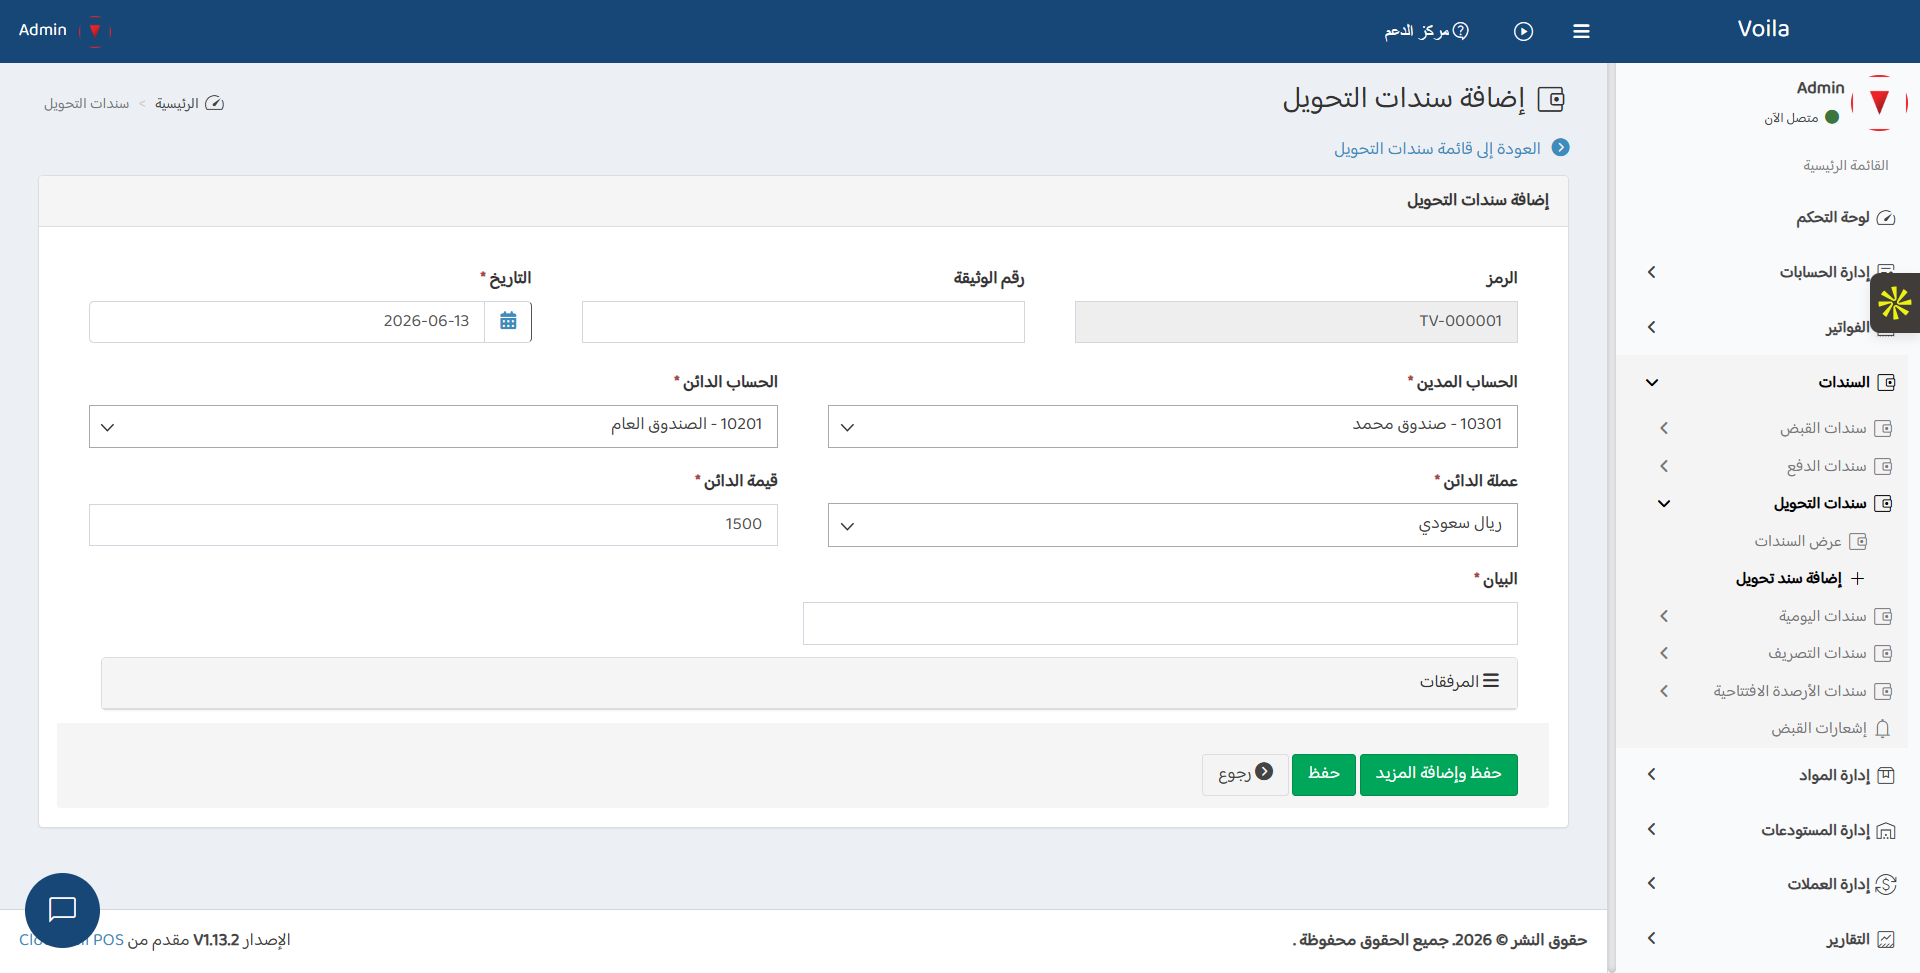The width and height of the screenshot is (1920, 973).
Task: Expand the المرفقات attachments panel
Action: (x=809, y=683)
